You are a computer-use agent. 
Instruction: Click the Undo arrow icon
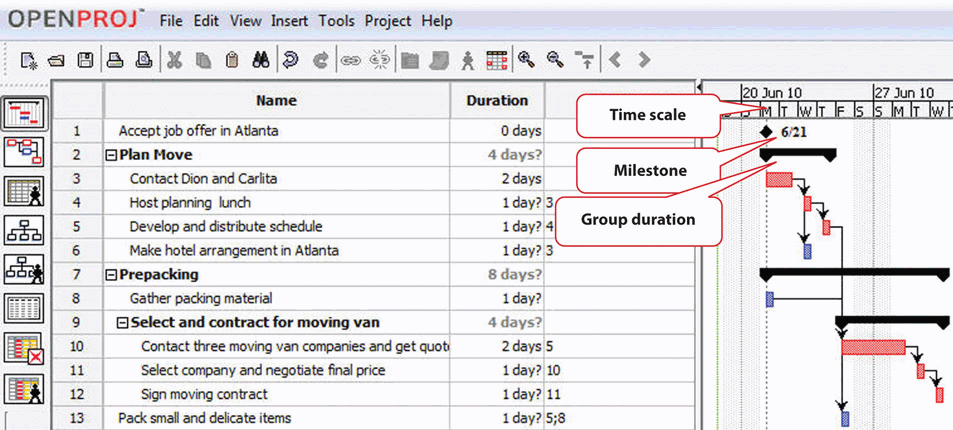point(290,60)
